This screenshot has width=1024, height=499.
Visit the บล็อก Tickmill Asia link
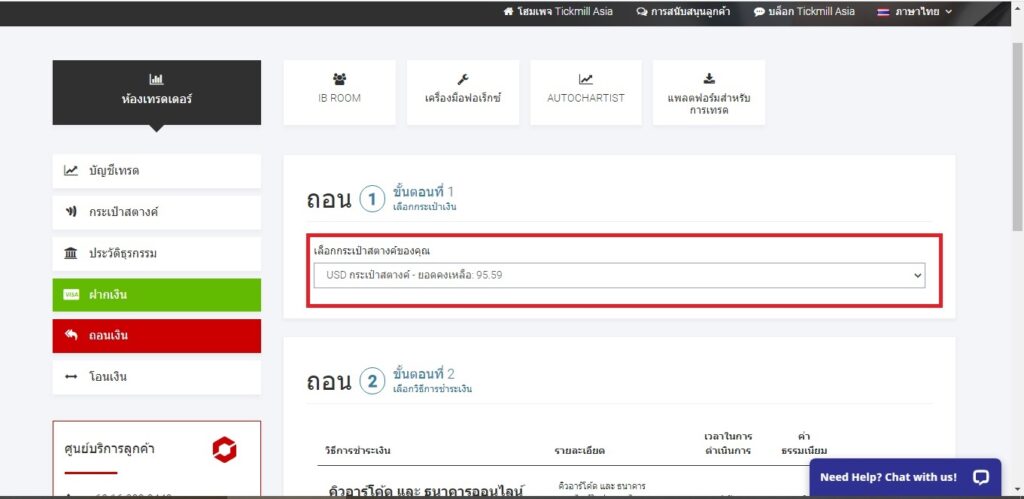pyautogui.click(x=804, y=12)
